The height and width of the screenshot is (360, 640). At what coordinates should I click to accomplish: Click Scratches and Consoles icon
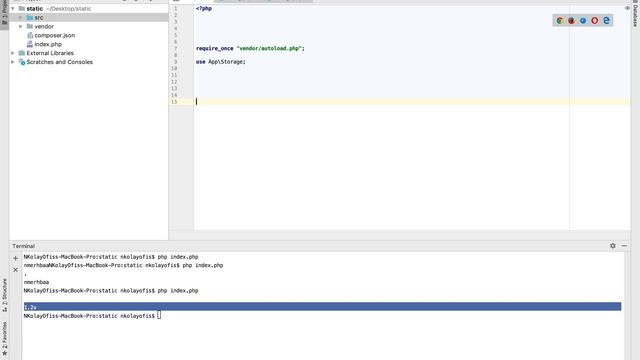(22, 62)
